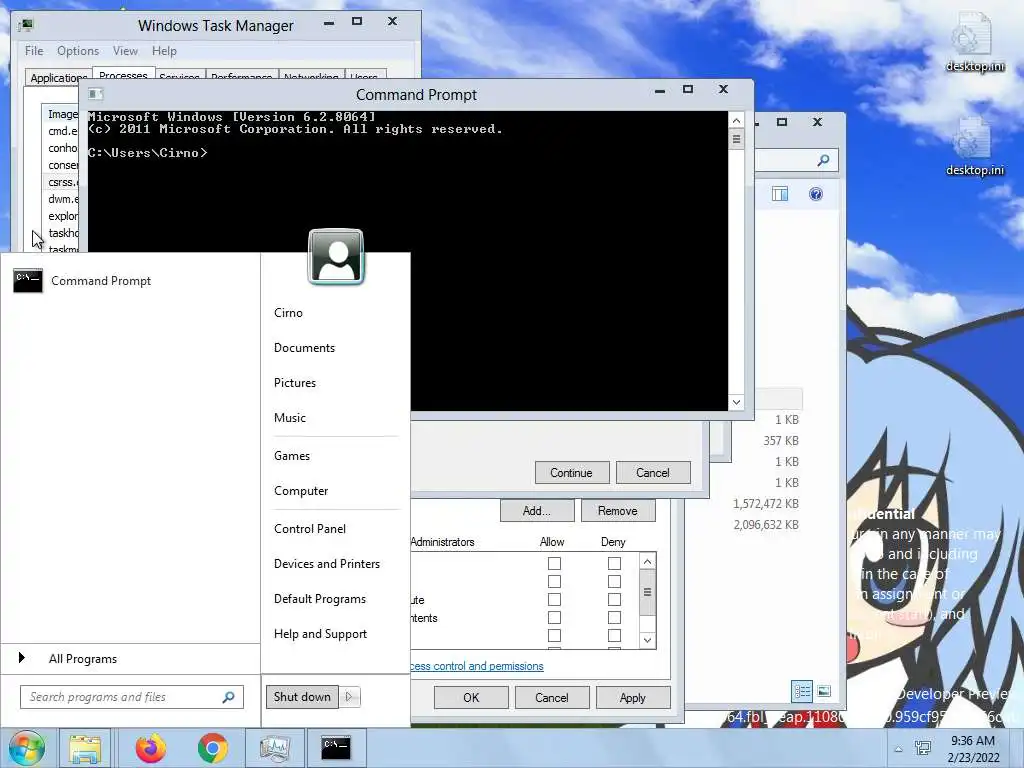Click the Start orb on the taskbar
The height and width of the screenshot is (768, 1024).
(x=26, y=748)
